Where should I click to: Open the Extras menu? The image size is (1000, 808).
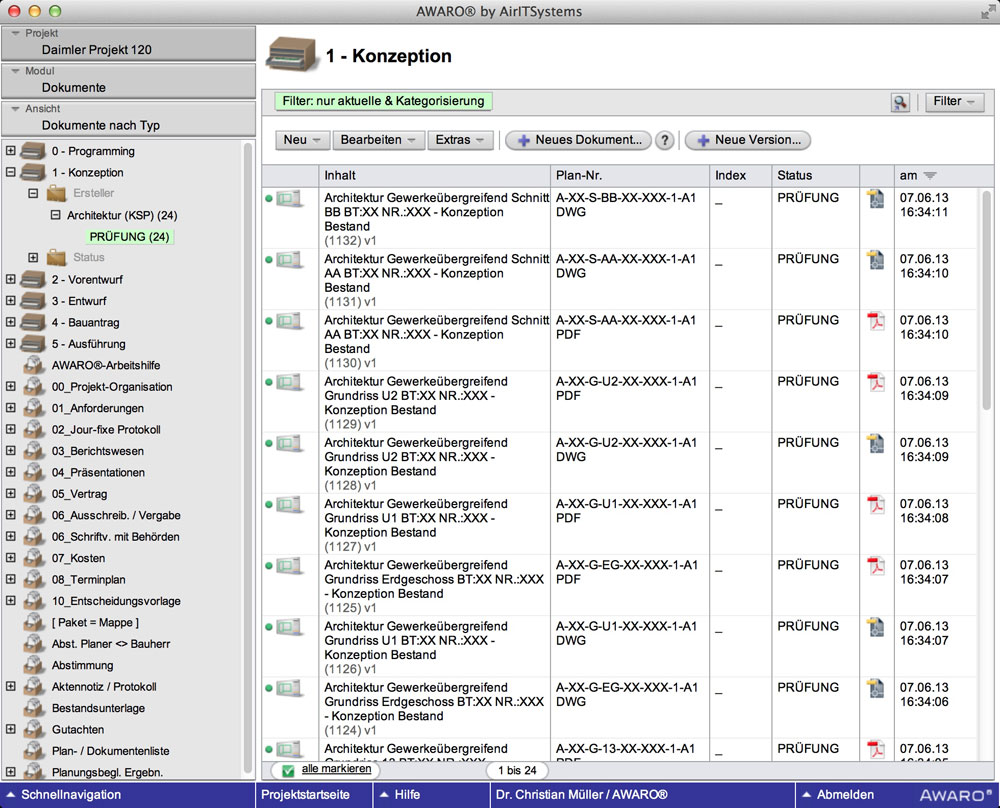[460, 141]
